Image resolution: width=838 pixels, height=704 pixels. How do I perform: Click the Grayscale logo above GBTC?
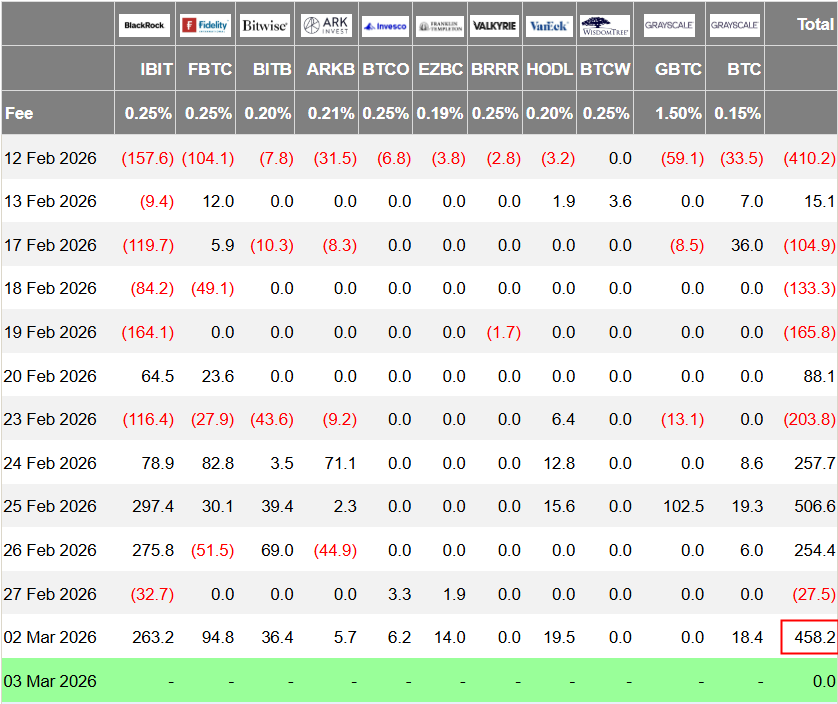[669, 26]
